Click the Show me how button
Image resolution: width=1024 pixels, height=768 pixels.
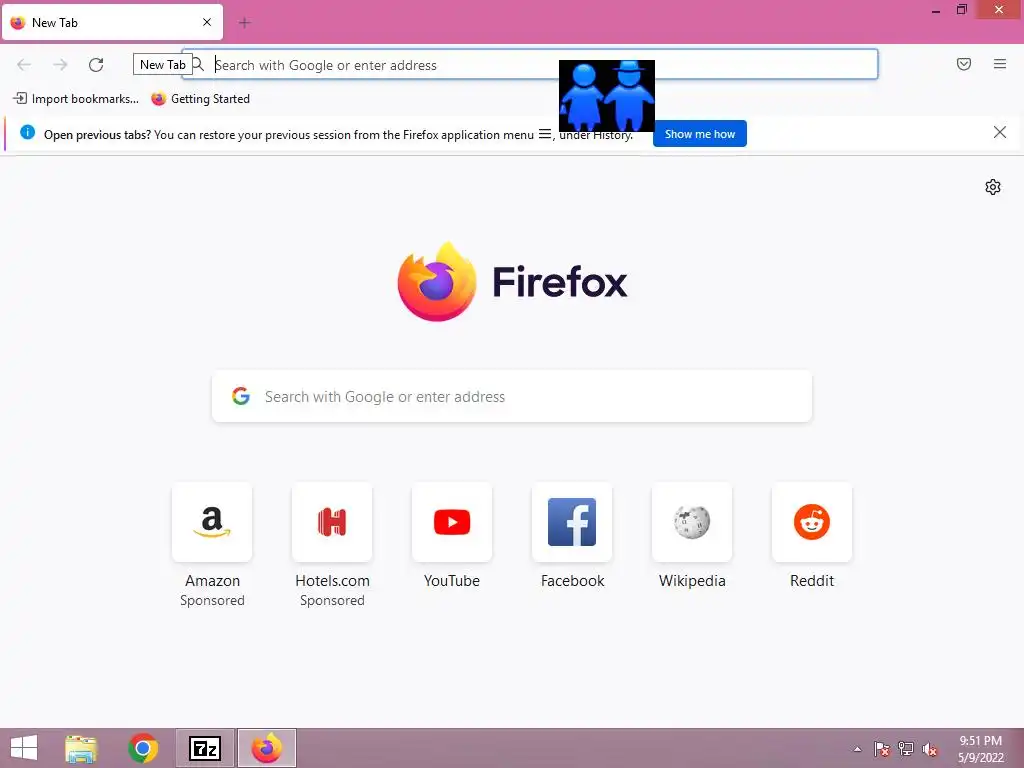[x=699, y=134]
